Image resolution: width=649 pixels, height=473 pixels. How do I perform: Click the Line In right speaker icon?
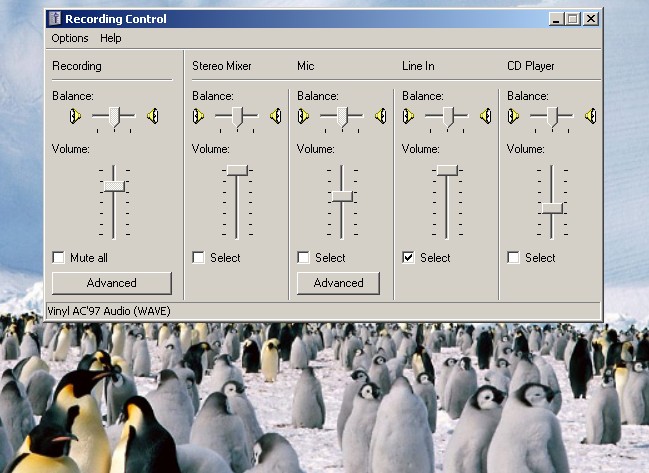(486, 116)
